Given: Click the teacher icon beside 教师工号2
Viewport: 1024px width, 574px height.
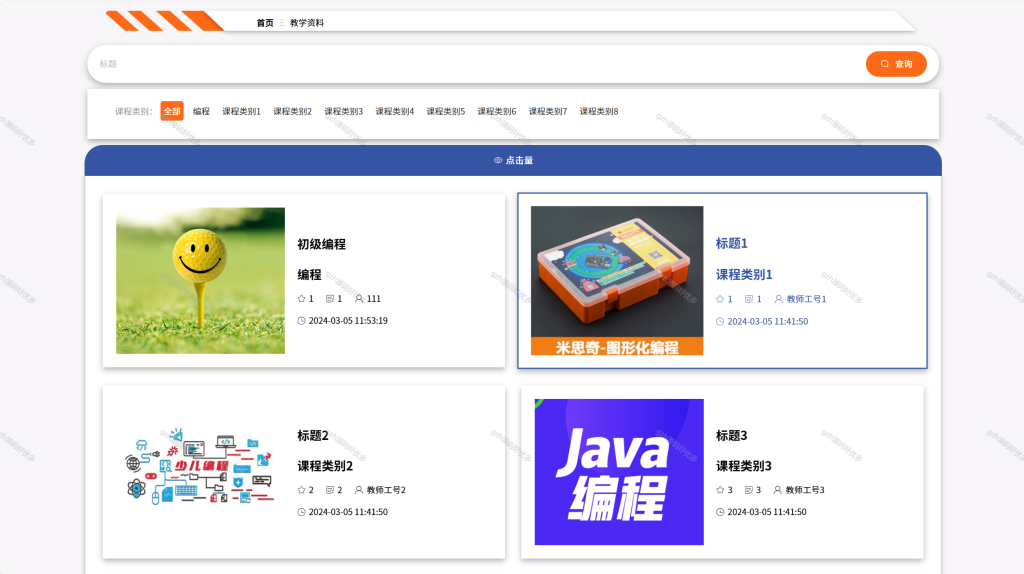Looking at the screenshot, I should [x=359, y=490].
